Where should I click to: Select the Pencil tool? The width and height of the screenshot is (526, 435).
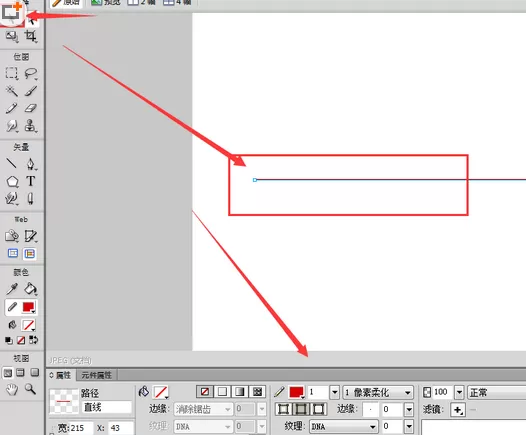12,108
